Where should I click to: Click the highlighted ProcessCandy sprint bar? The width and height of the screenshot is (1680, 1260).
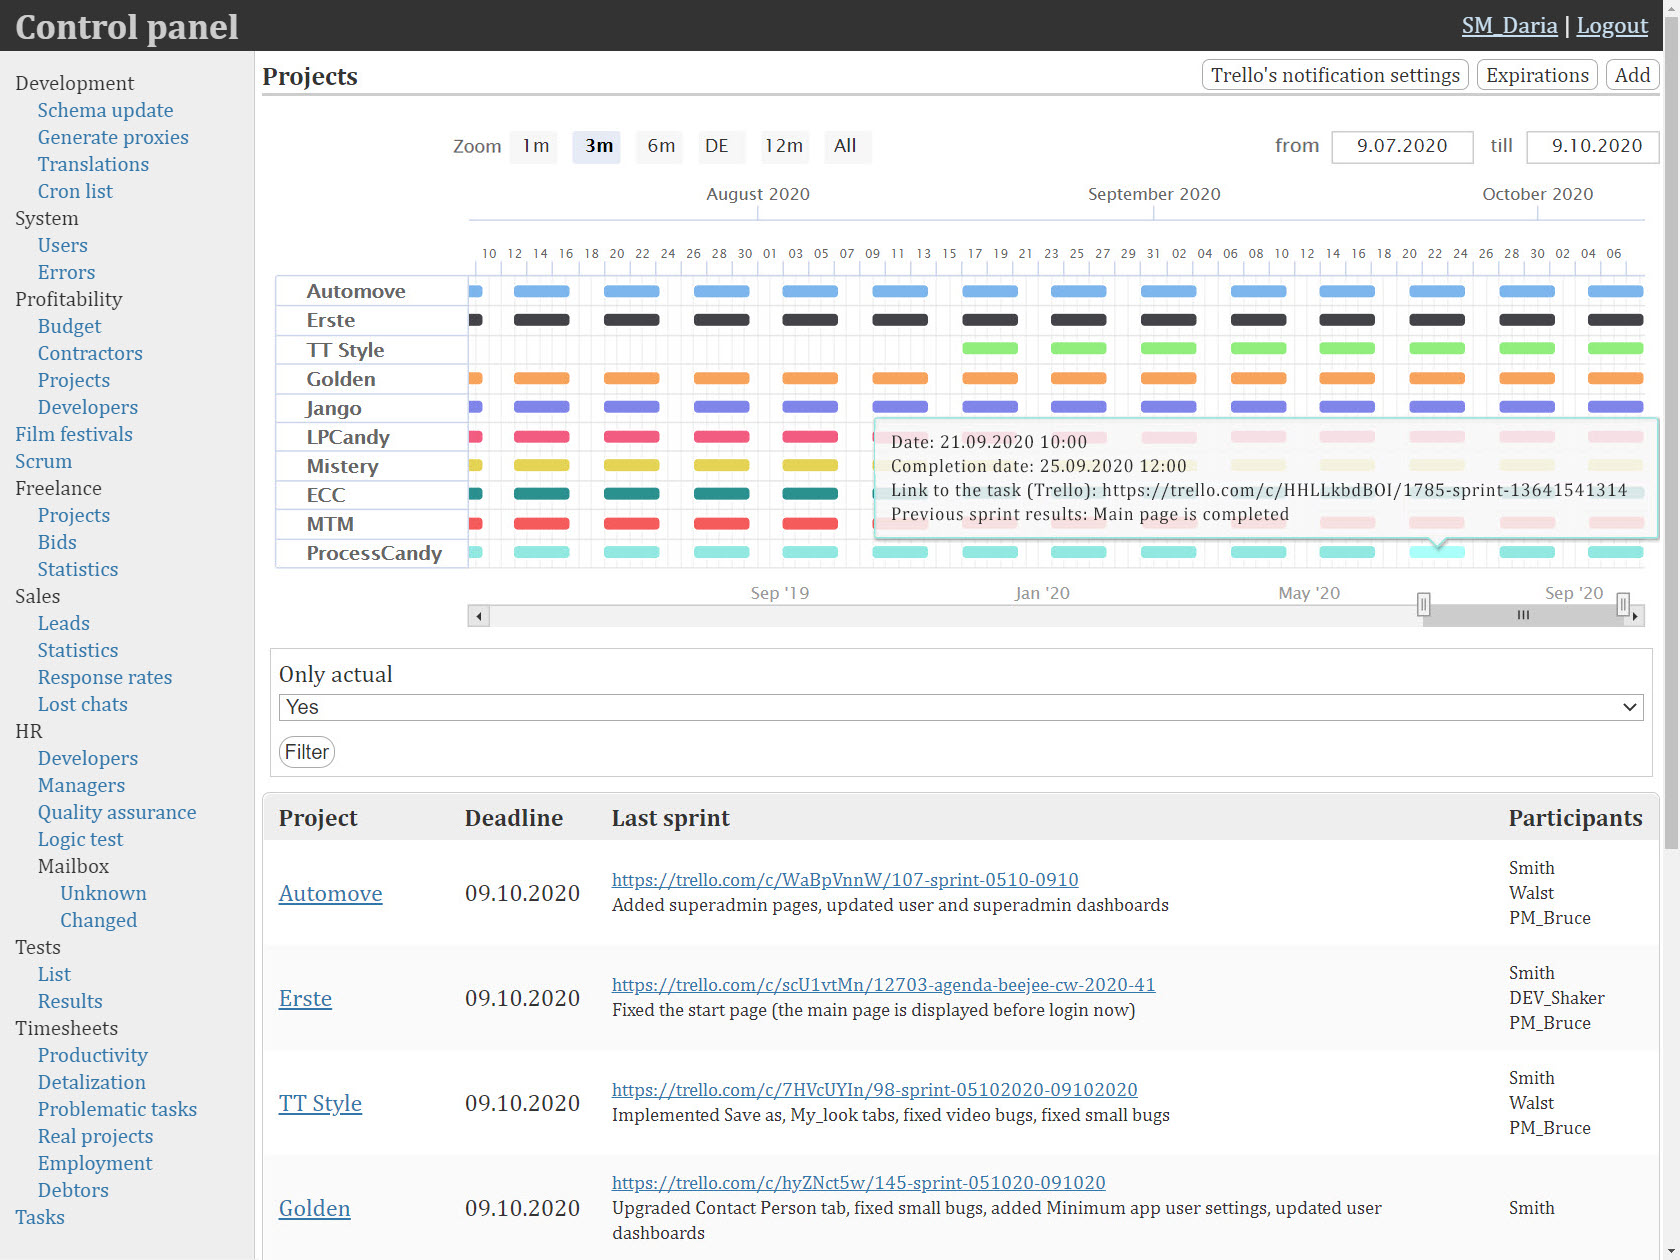point(1437,552)
